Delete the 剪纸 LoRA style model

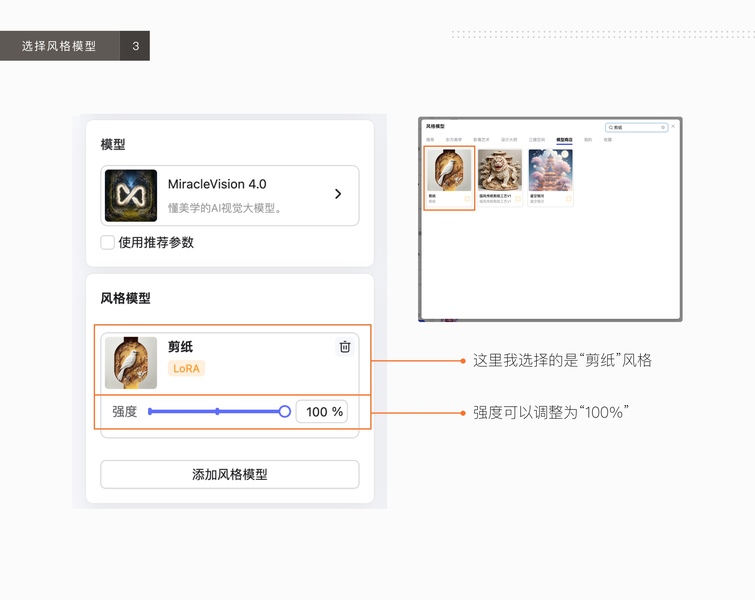pyautogui.click(x=345, y=347)
